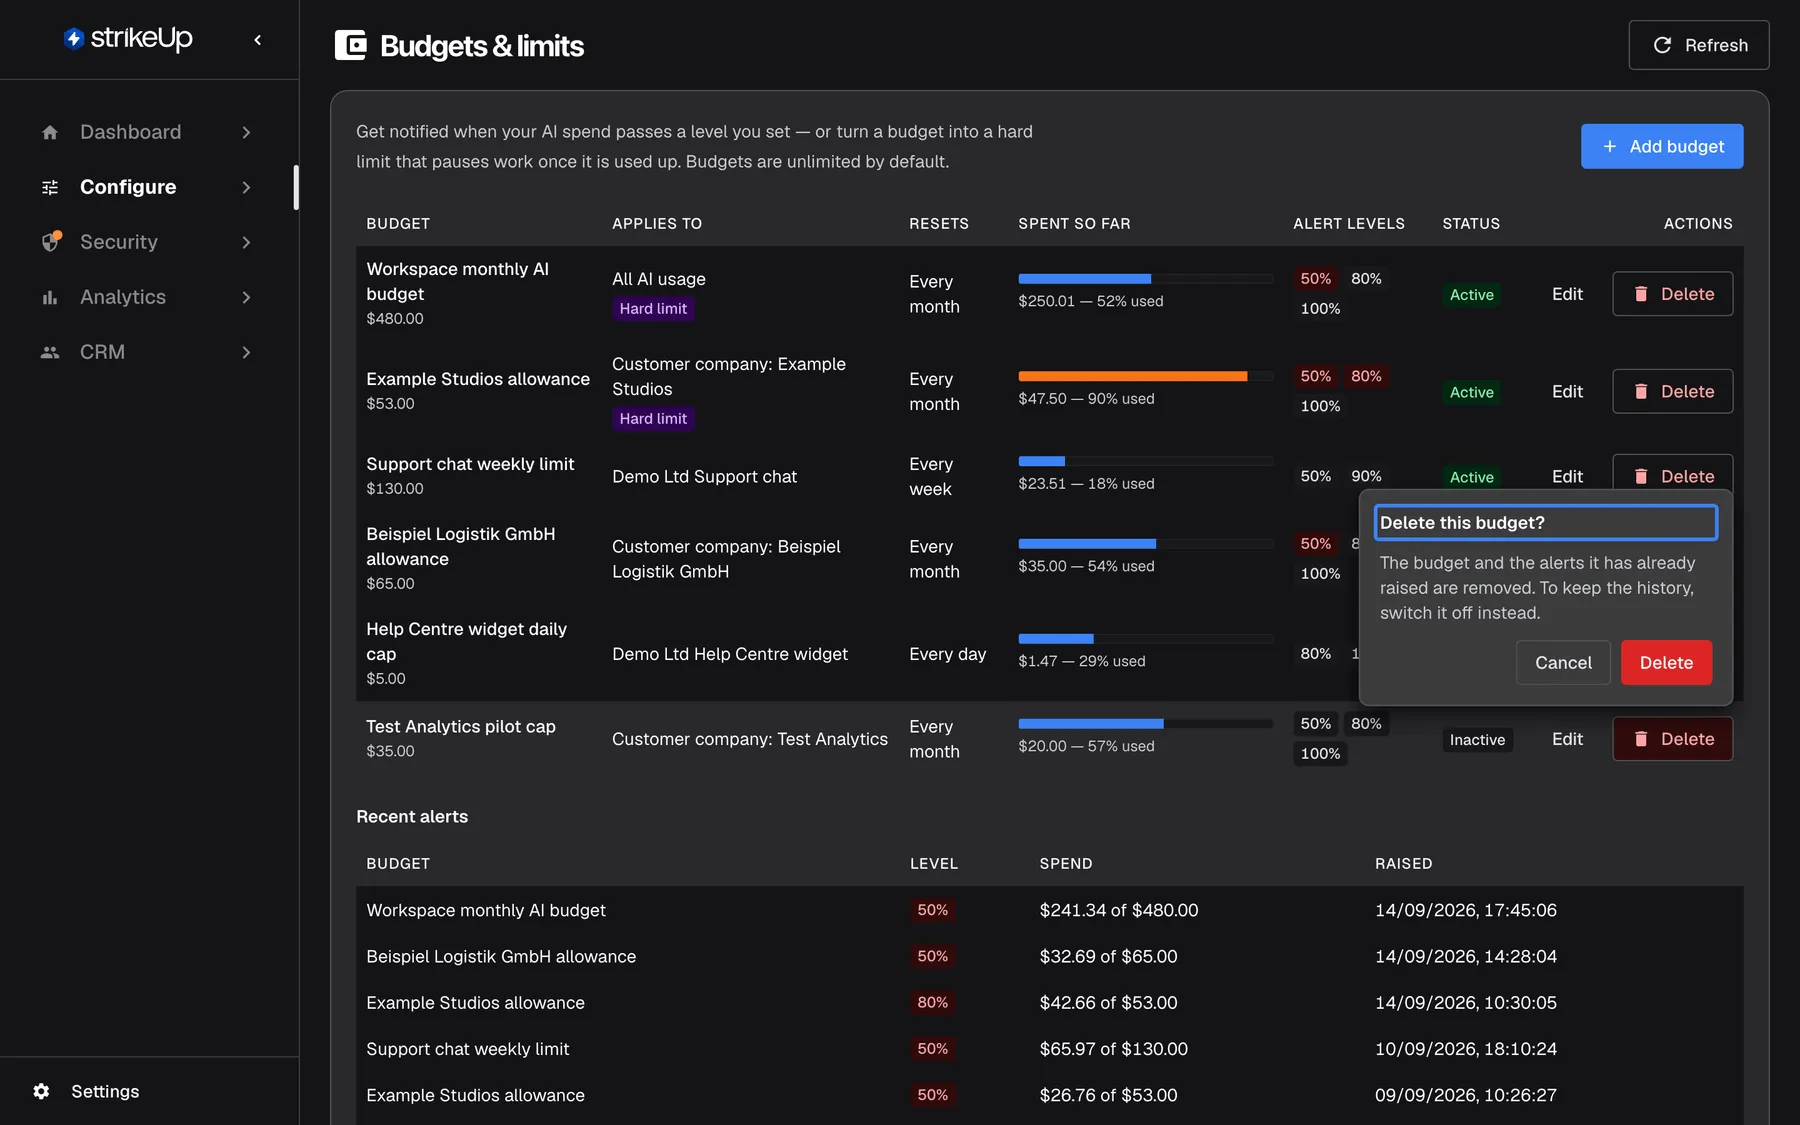Image resolution: width=1800 pixels, height=1125 pixels.
Task: Select "Demo Ltd Support chat" cell
Action: coord(704,477)
